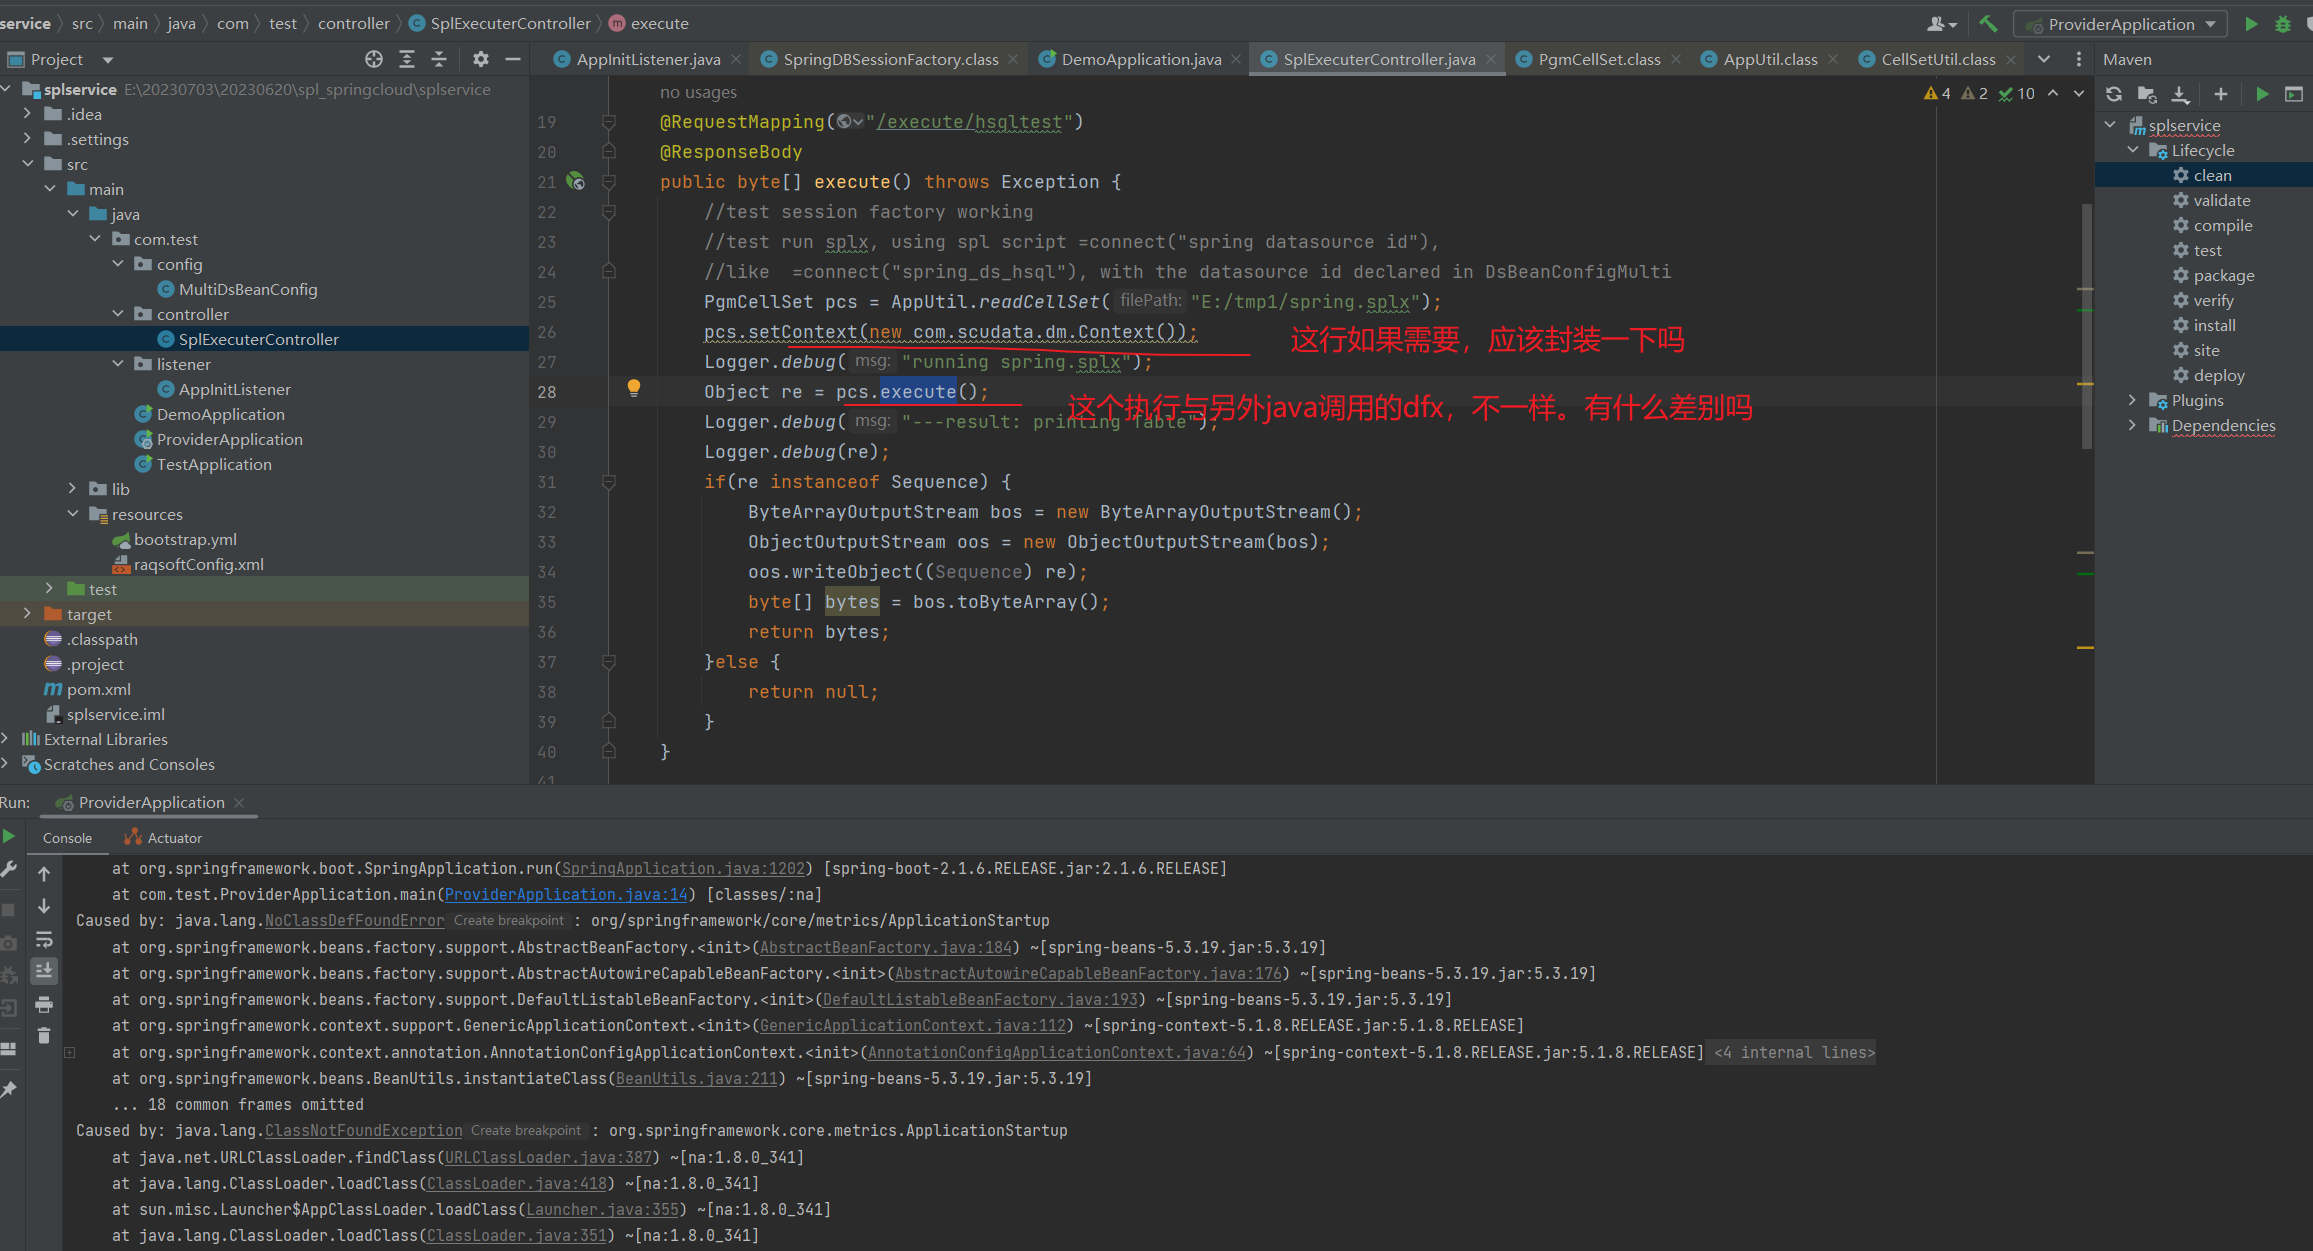Clear console with the trash icon
This screenshot has height=1251, width=2313.
[44, 1036]
